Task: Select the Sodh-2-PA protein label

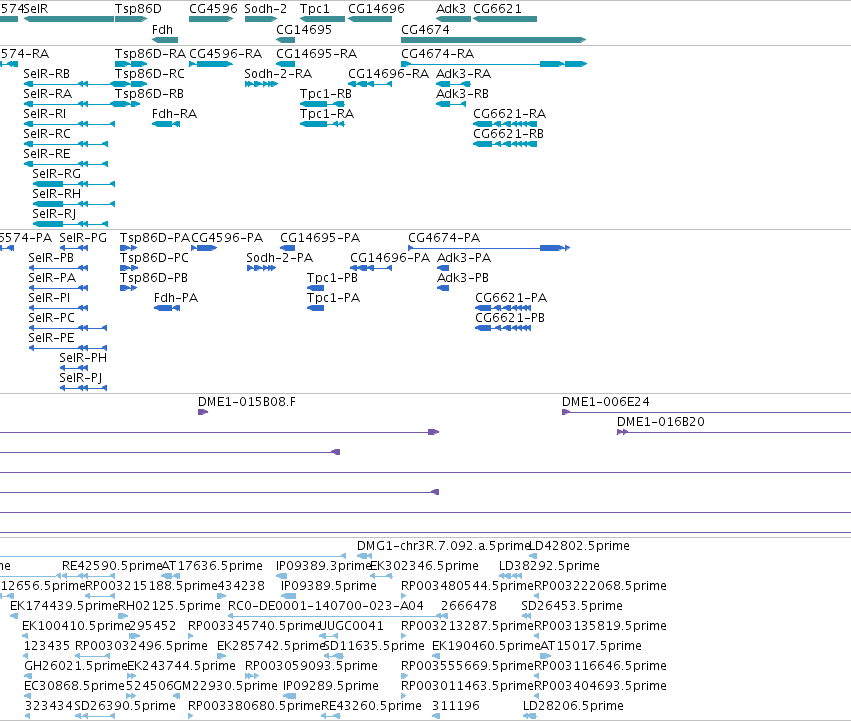Action: (x=280, y=257)
